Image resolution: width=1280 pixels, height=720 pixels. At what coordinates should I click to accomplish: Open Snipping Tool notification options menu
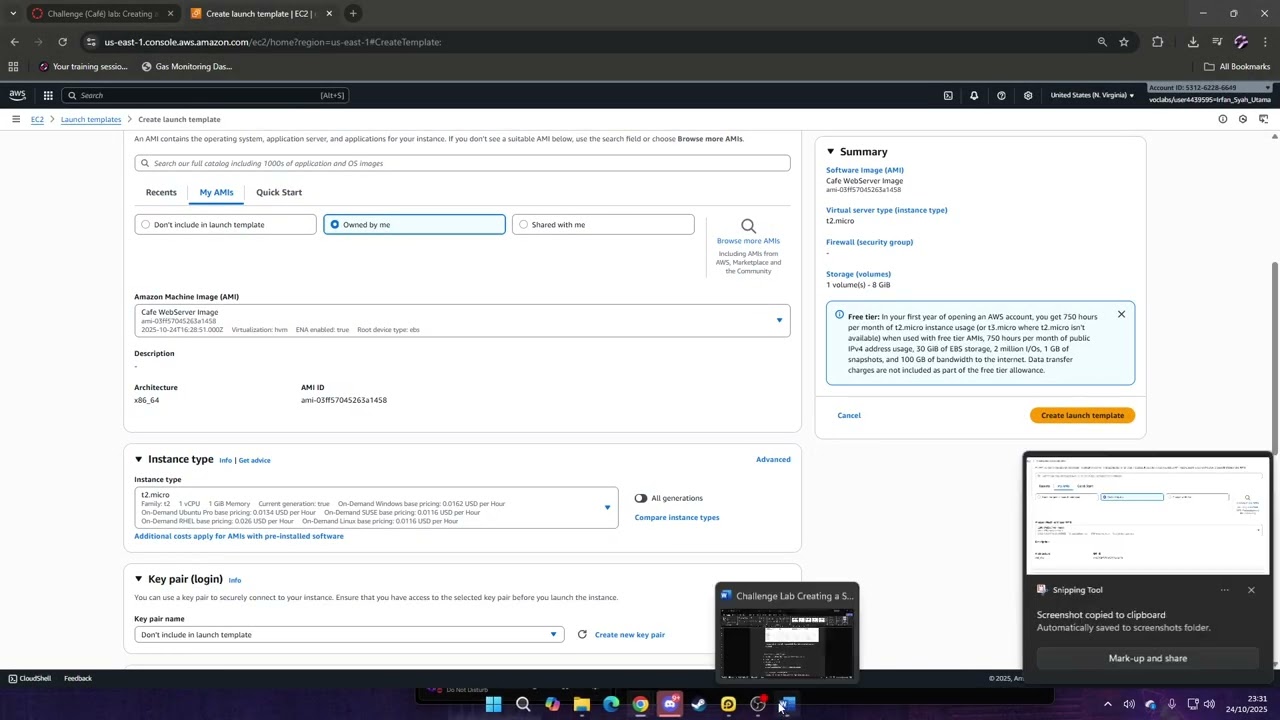tap(1224, 590)
